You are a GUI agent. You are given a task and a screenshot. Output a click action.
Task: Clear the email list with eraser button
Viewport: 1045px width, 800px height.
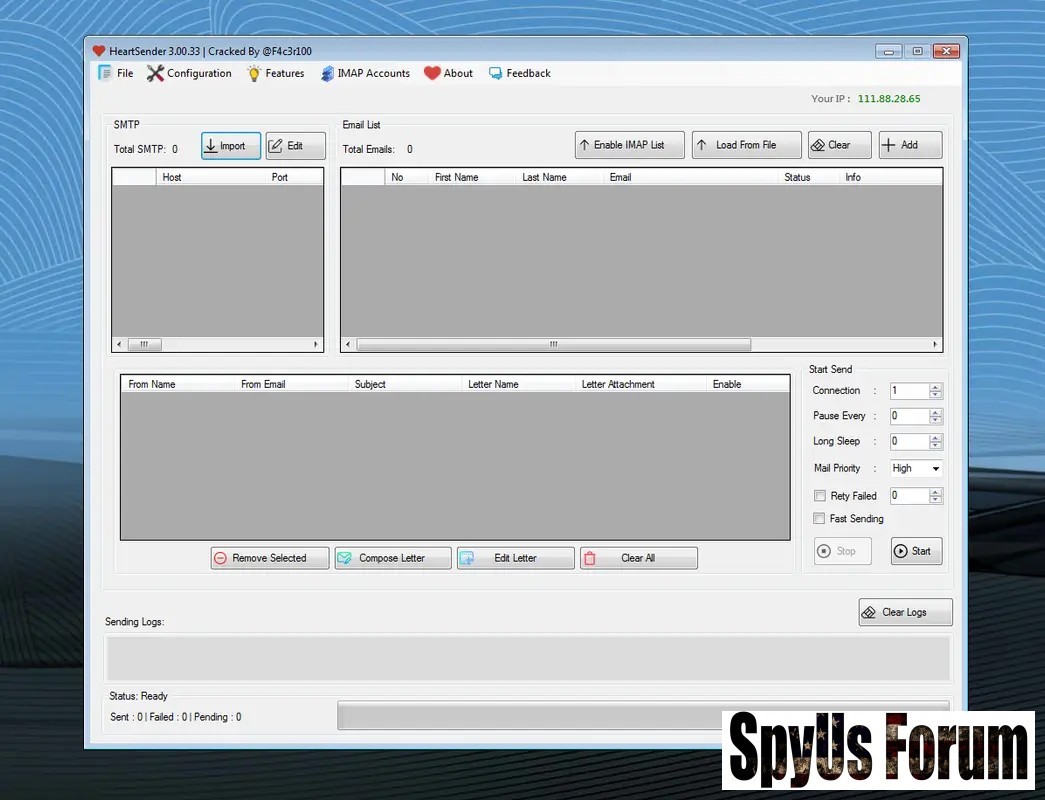pos(840,145)
